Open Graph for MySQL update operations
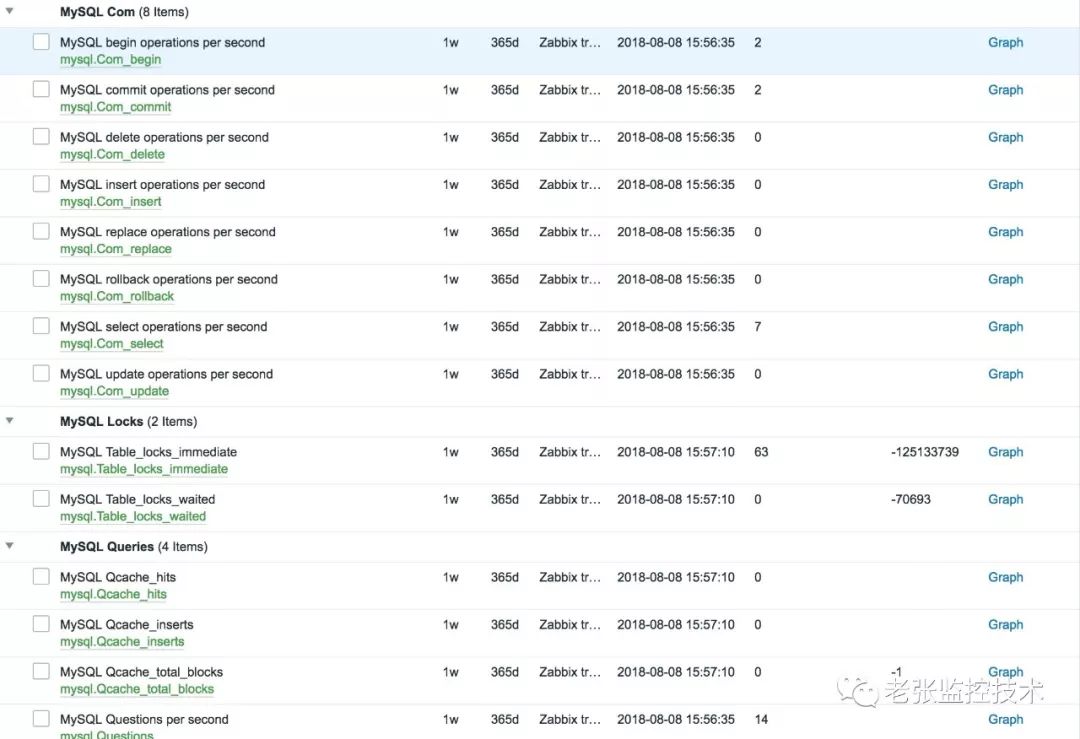 (x=1005, y=374)
